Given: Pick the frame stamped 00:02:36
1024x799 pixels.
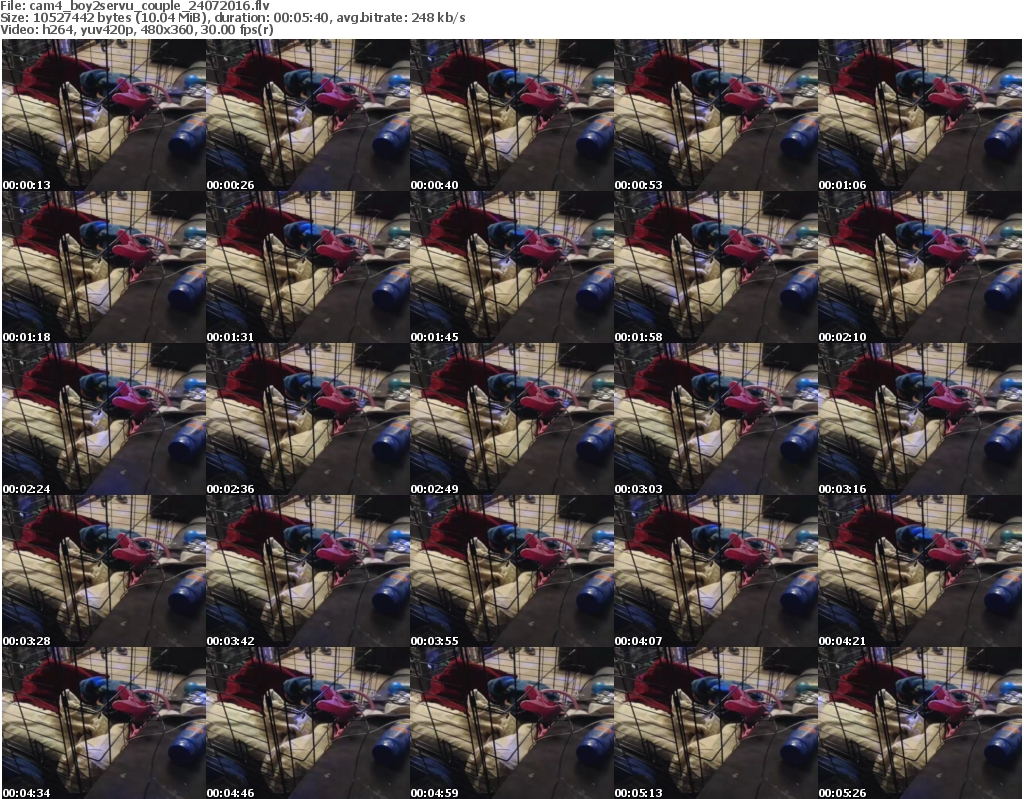Looking at the screenshot, I should (x=308, y=419).
